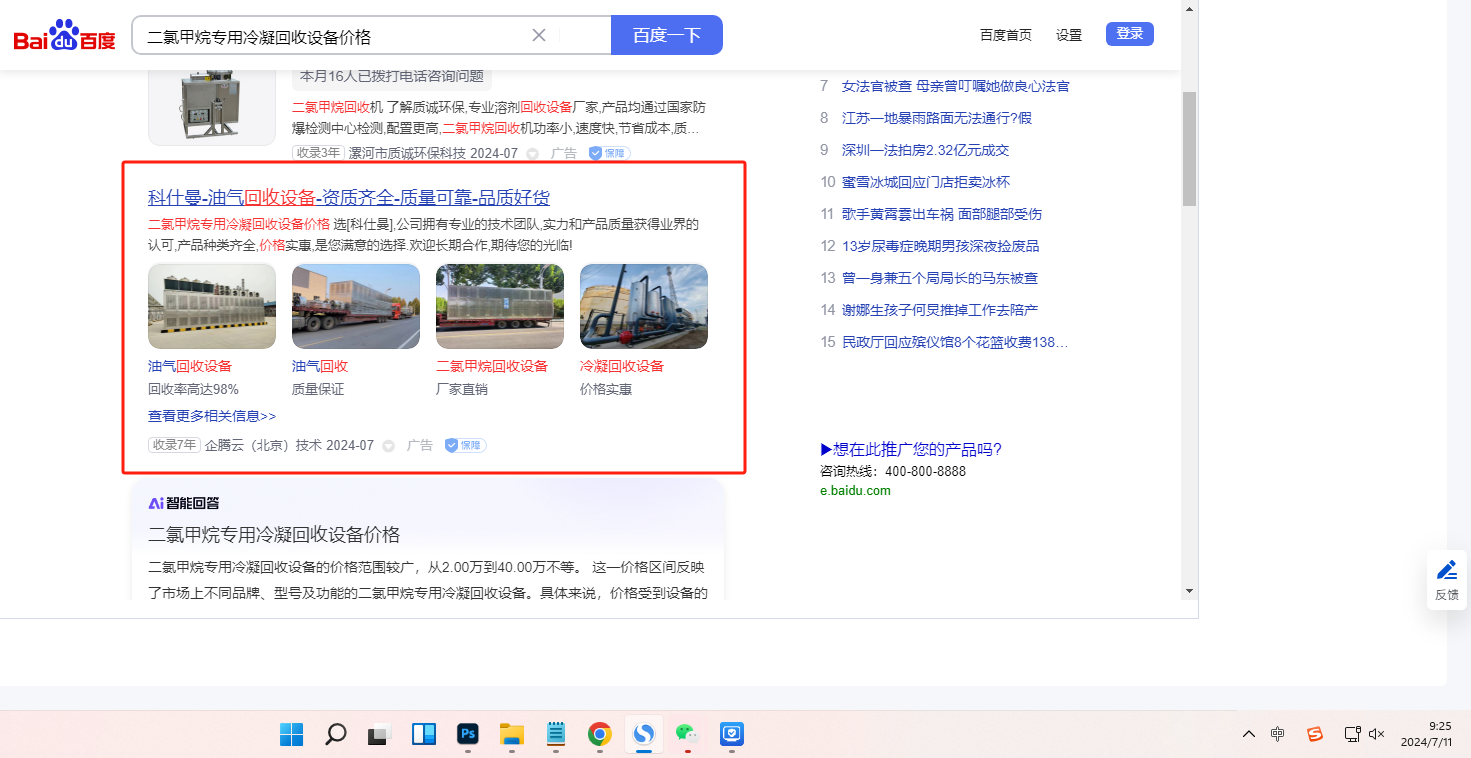Open WeChat from the taskbar
The height and width of the screenshot is (758, 1471).
click(x=686, y=734)
